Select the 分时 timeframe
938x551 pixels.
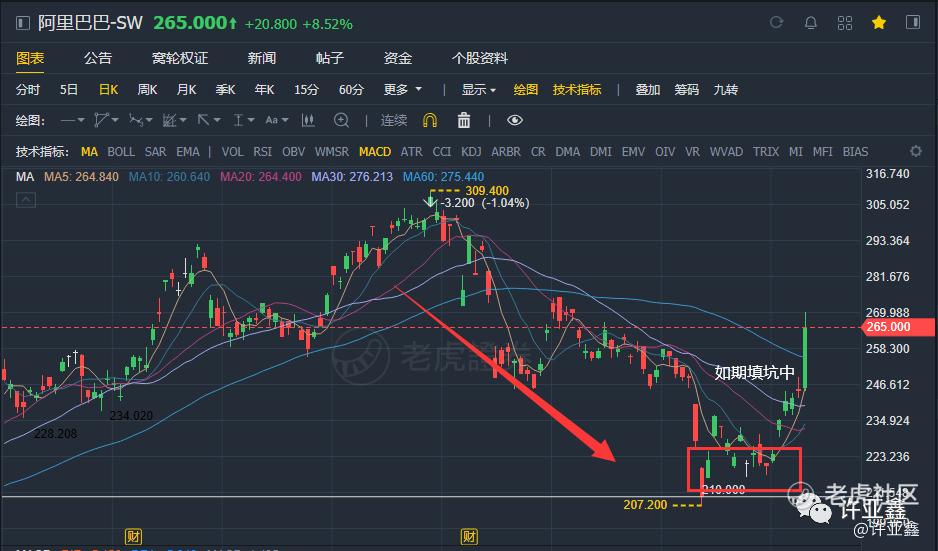[28, 90]
